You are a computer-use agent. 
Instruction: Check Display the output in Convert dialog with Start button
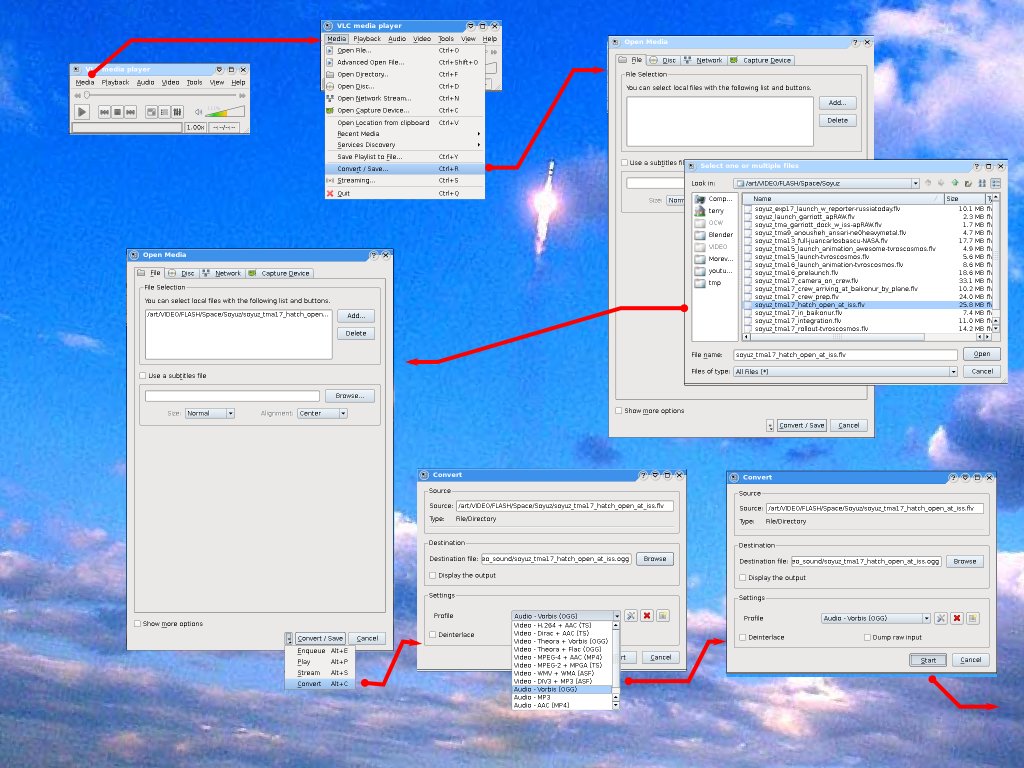click(743, 578)
